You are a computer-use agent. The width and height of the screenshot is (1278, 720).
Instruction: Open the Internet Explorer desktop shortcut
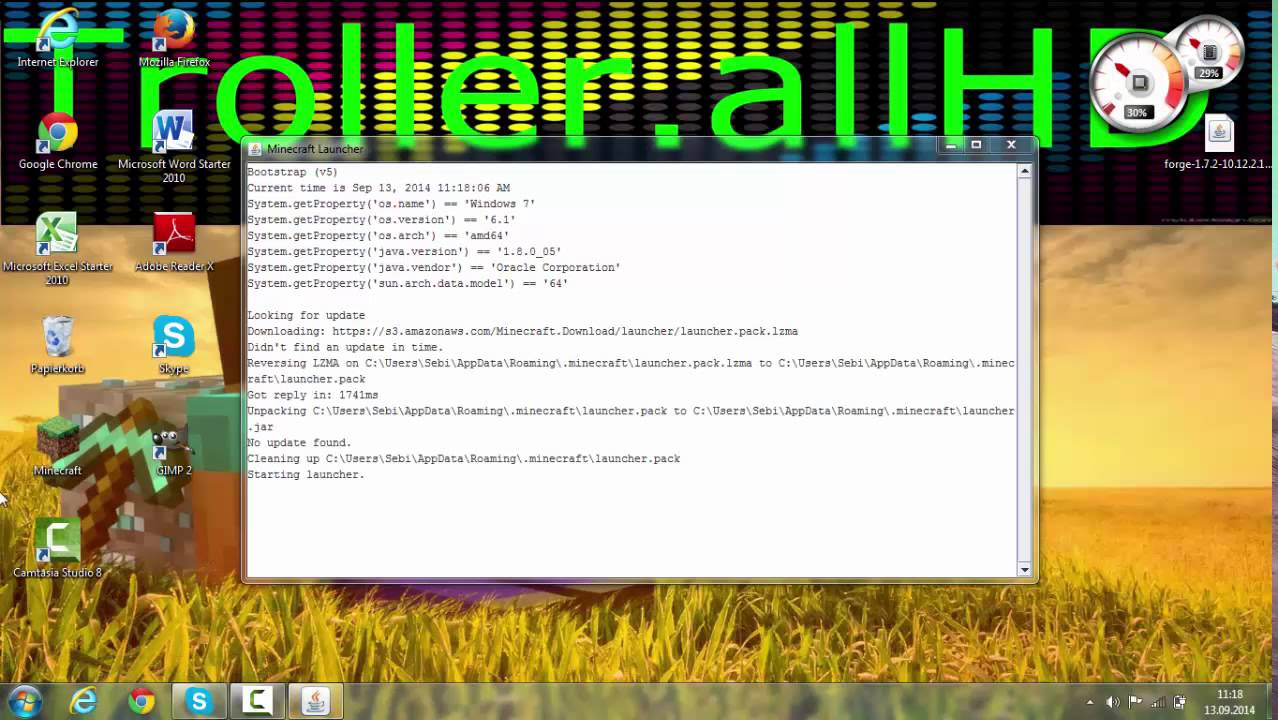coord(57,39)
